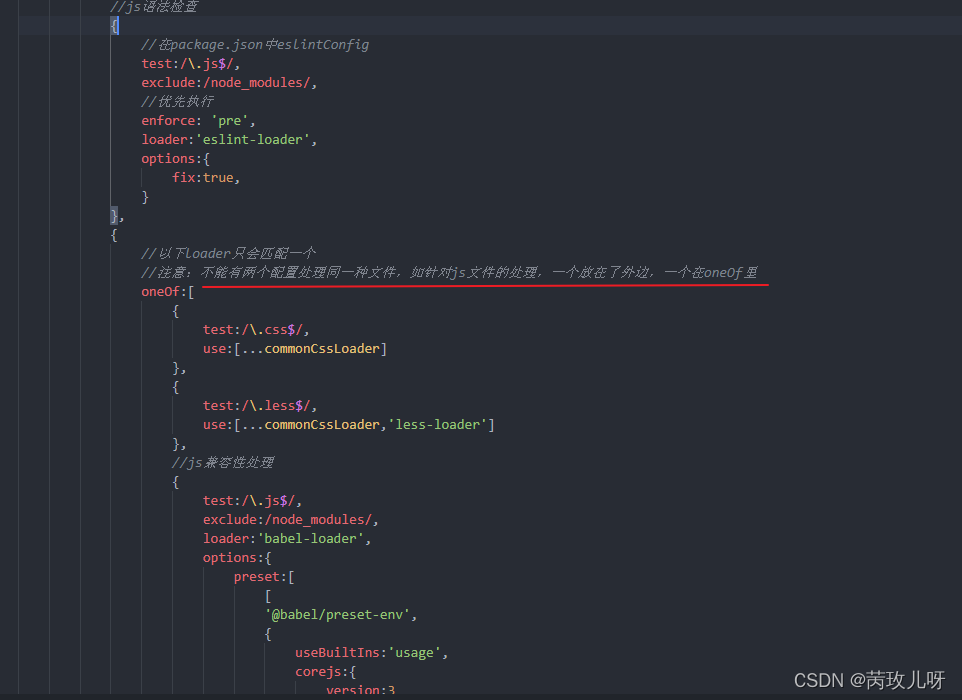Click the '@babel/preset-env' text
The height and width of the screenshot is (700, 962).
click(337, 614)
